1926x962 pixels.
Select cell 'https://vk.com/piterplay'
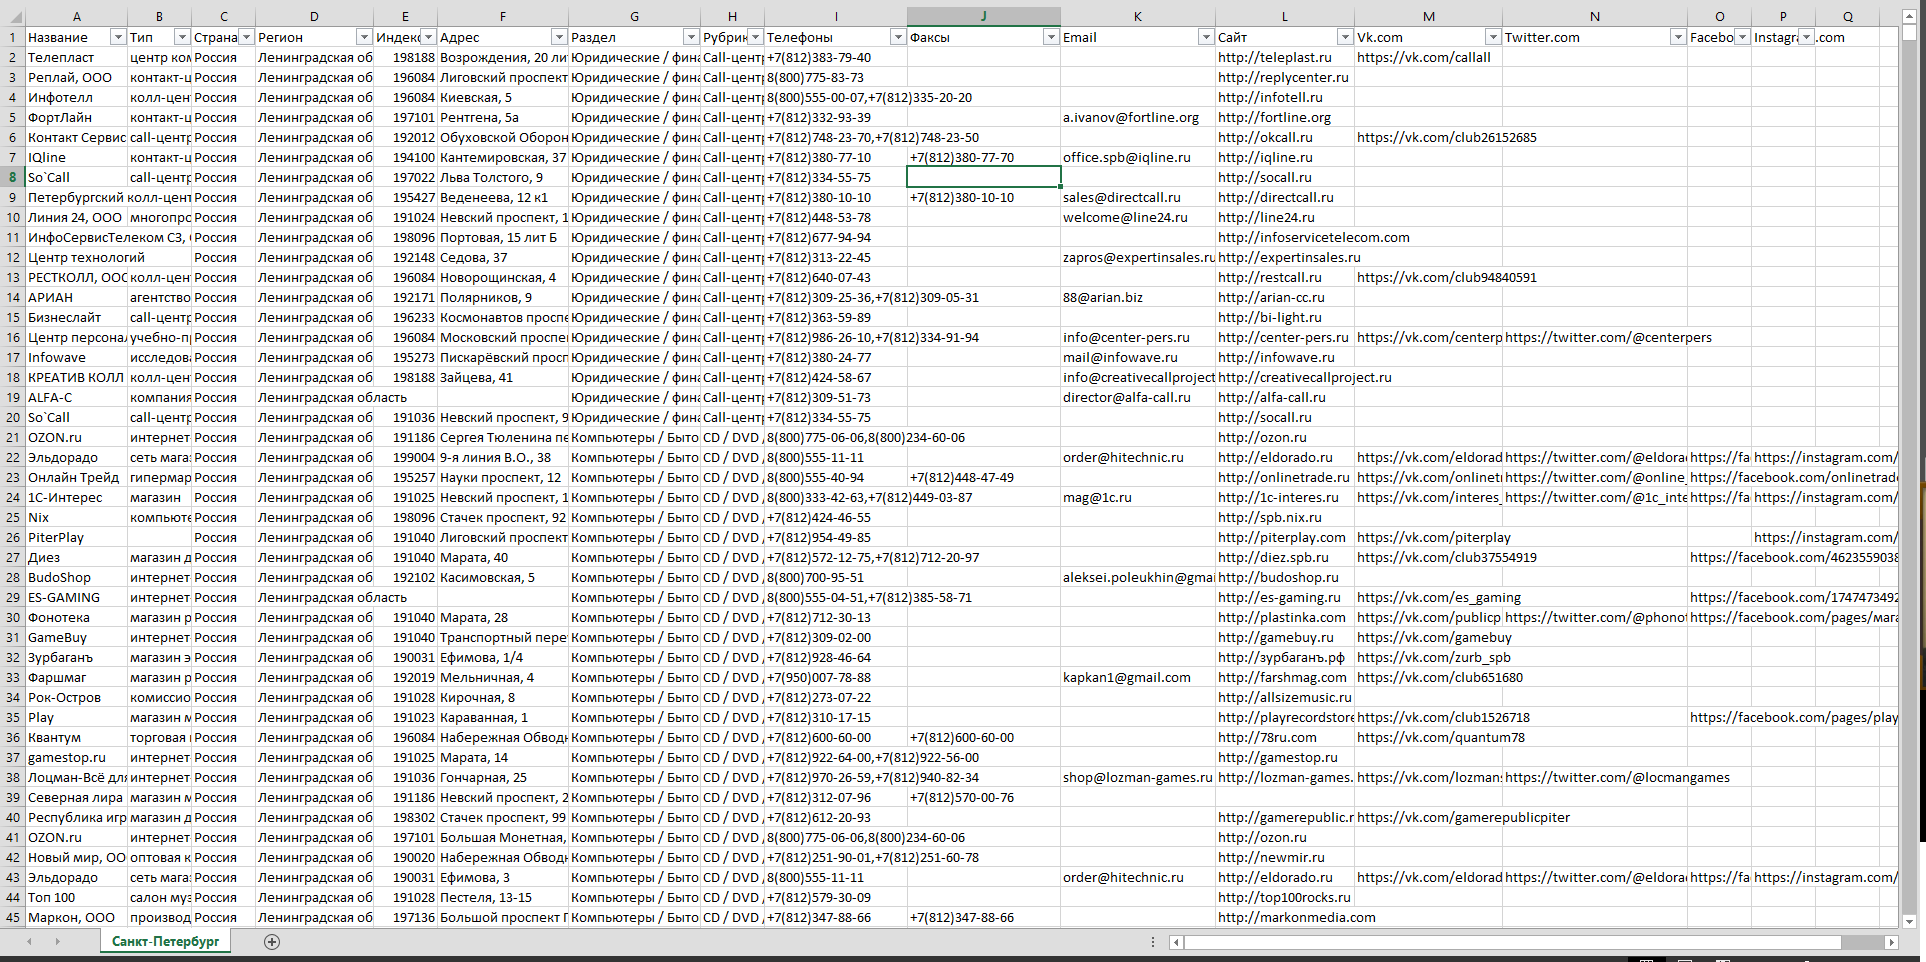[1429, 537]
